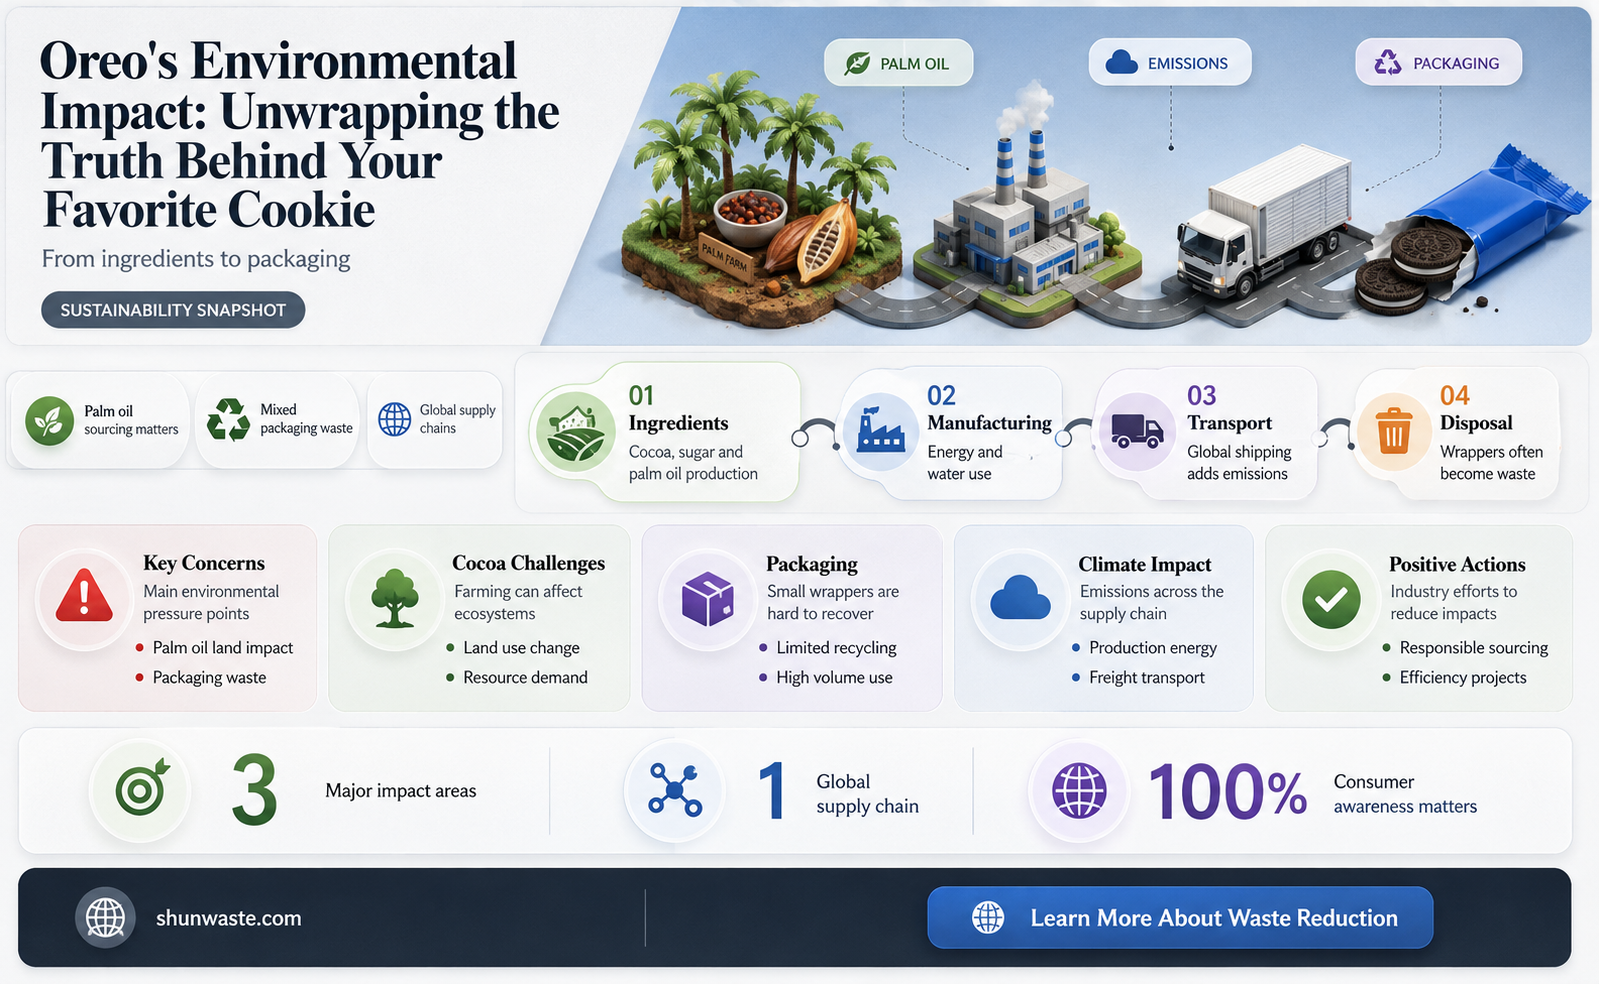Click the Major impact areas label
Image resolution: width=1599 pixels, height=984 pixels.
(x=401, y=790)
